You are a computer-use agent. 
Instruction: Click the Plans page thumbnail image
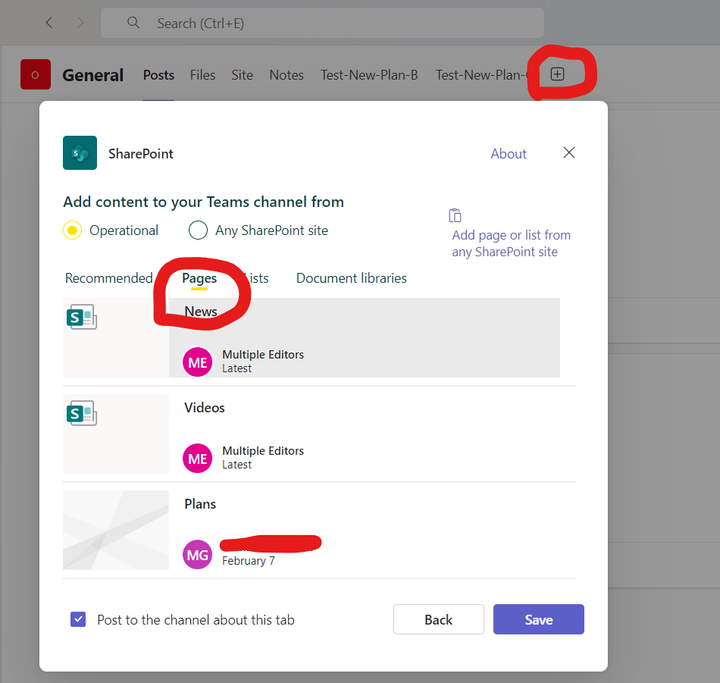(116, 530)
